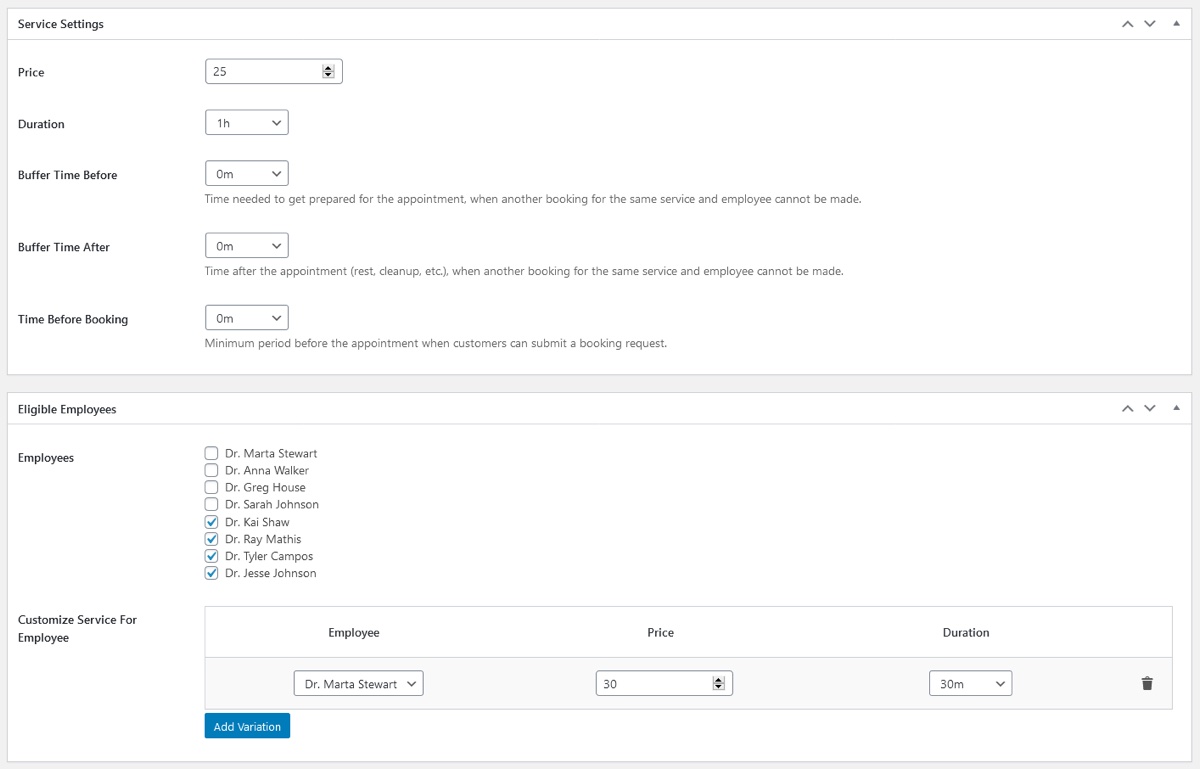
Task: Enable Dr. Greg House as employee
Action: click(x=211, y=487)
